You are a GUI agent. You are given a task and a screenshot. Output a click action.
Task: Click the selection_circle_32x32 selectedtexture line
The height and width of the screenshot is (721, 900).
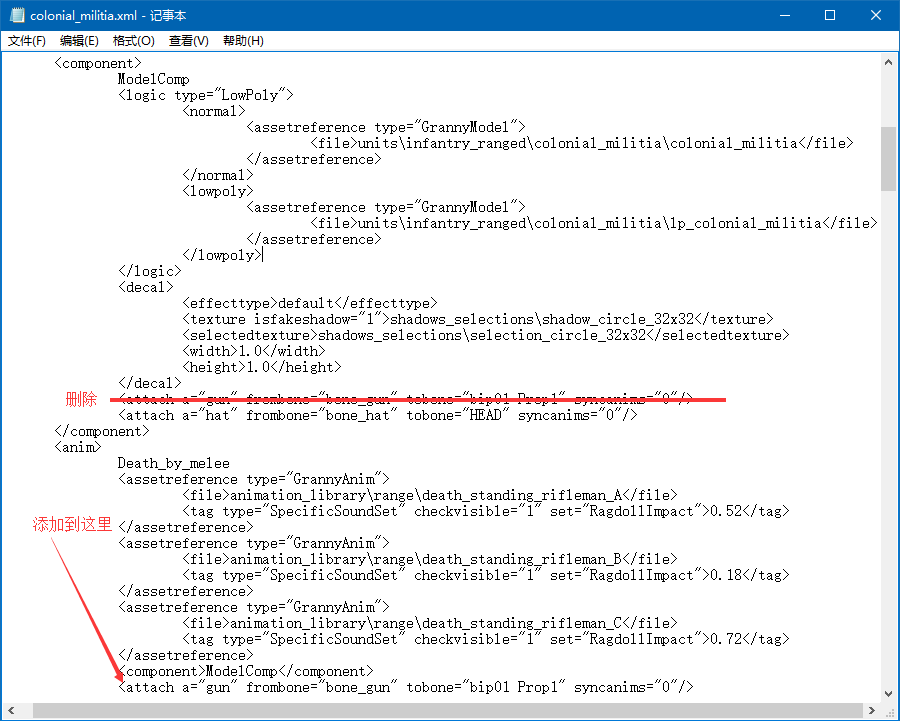click(x=486, y=335)
